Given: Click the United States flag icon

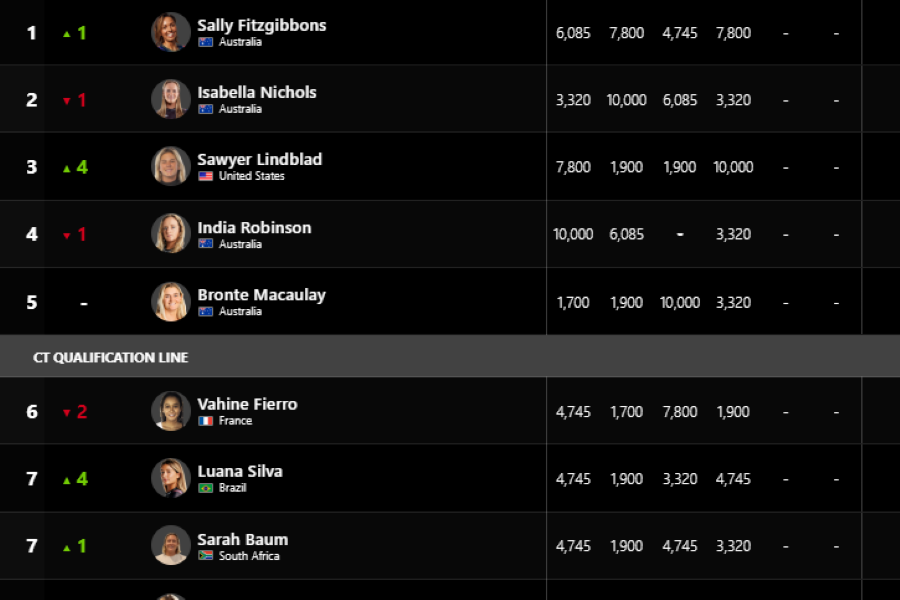Looking at the screenshot, I should 205,176.
